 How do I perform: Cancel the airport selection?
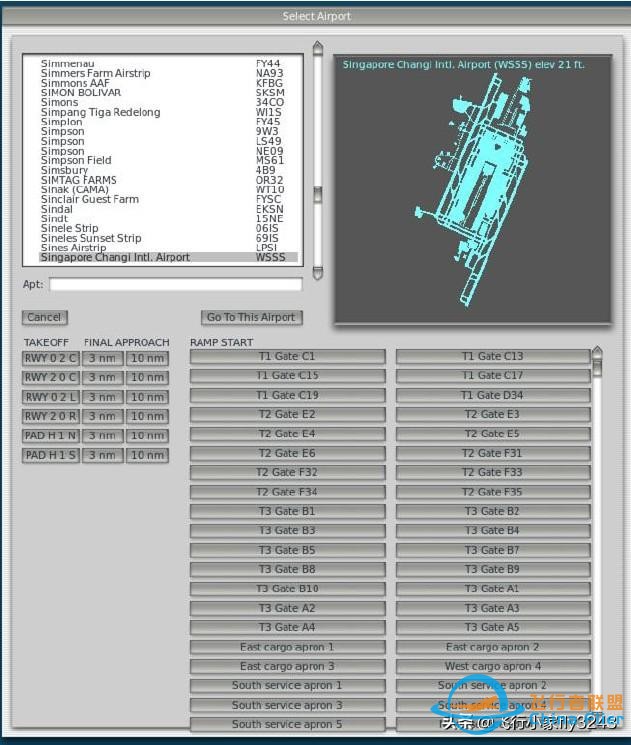pos(45,317)
